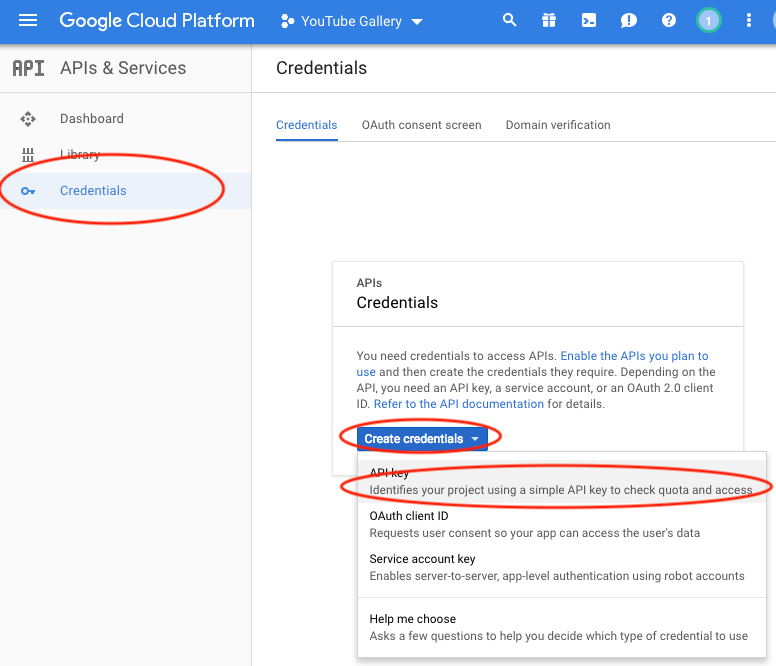Screen dimensions: 776x666
Task: Click the search magnifier icon
Action: [510, 21]
